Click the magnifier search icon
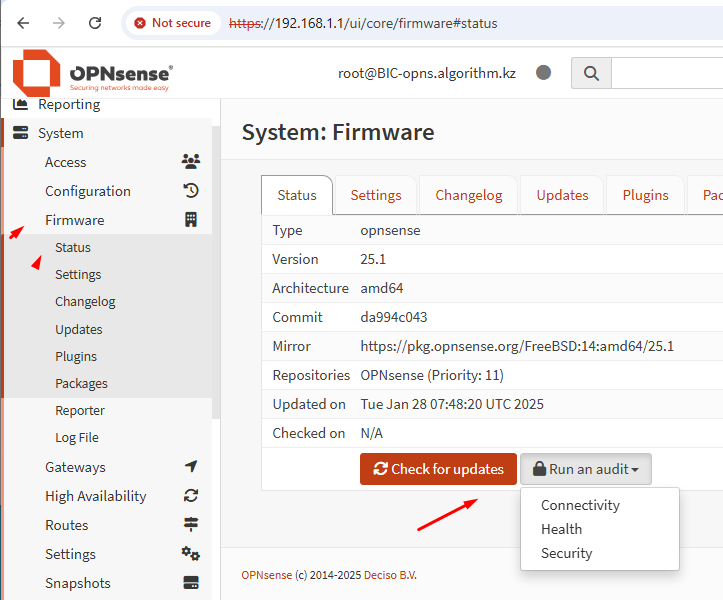 [591, 73]
